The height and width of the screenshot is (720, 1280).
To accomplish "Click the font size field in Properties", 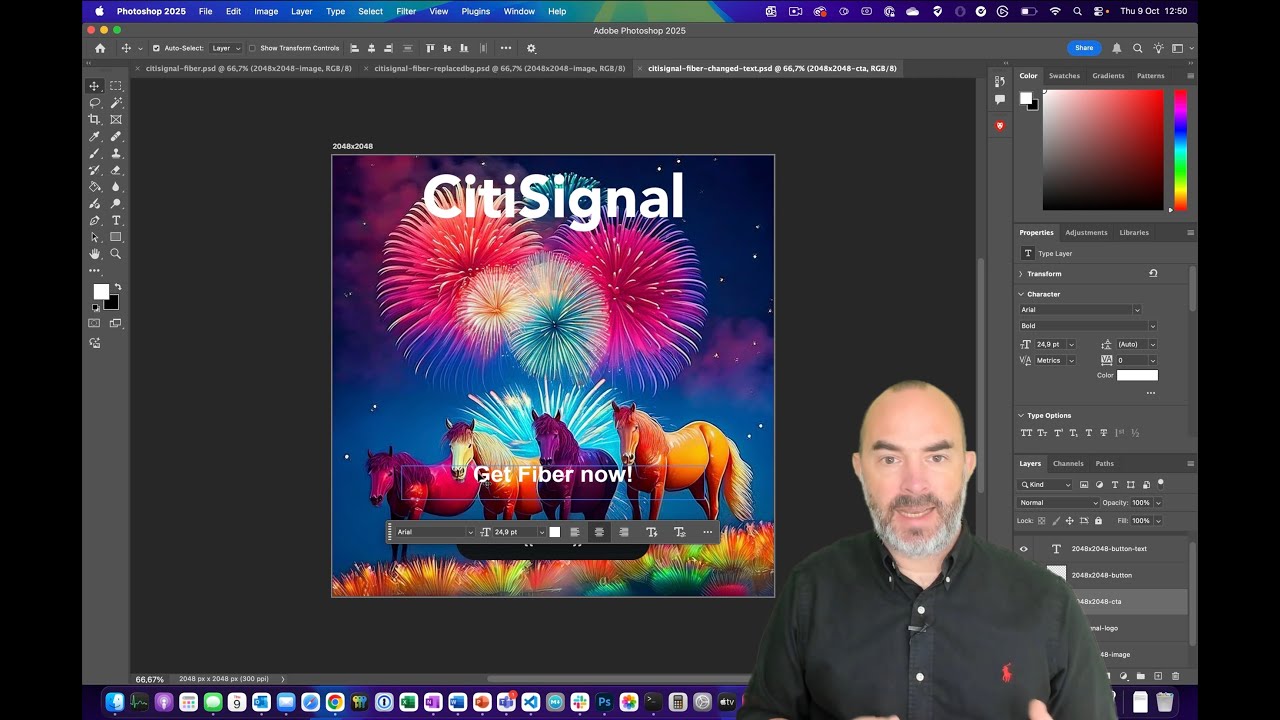I will 1050,344.
